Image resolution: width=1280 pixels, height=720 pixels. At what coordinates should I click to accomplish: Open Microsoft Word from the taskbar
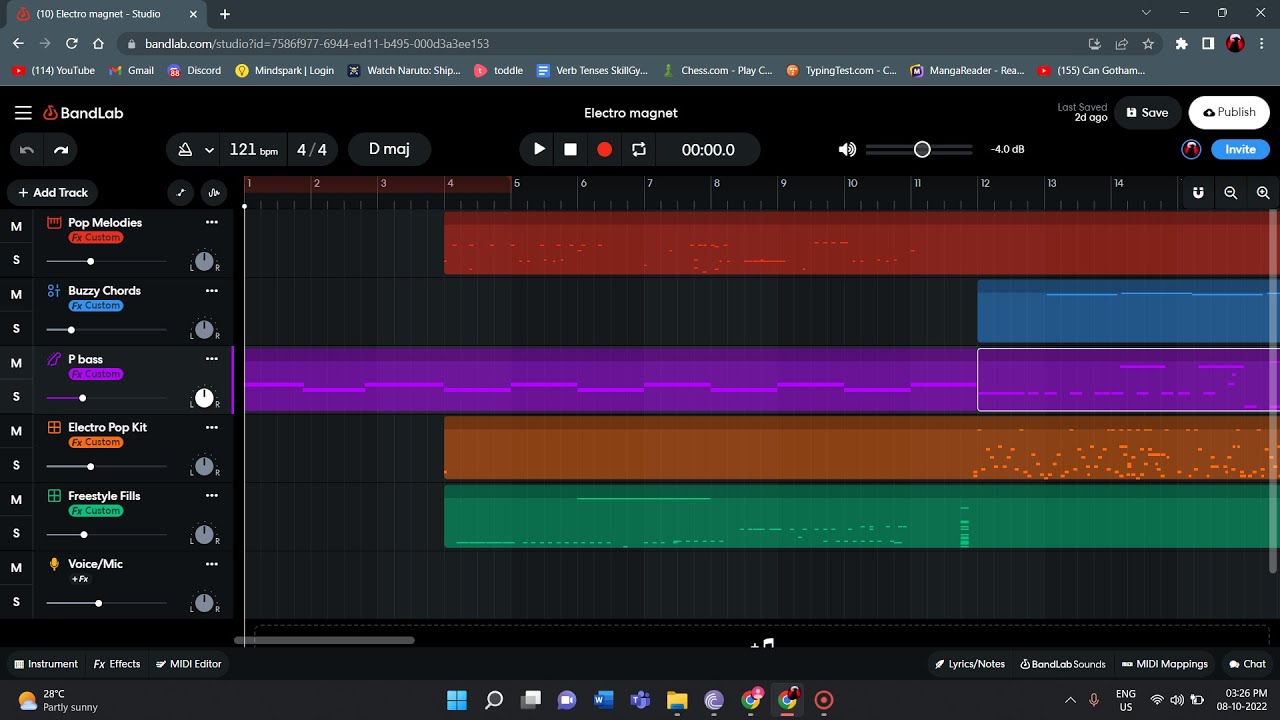click(x=603, y=700)
